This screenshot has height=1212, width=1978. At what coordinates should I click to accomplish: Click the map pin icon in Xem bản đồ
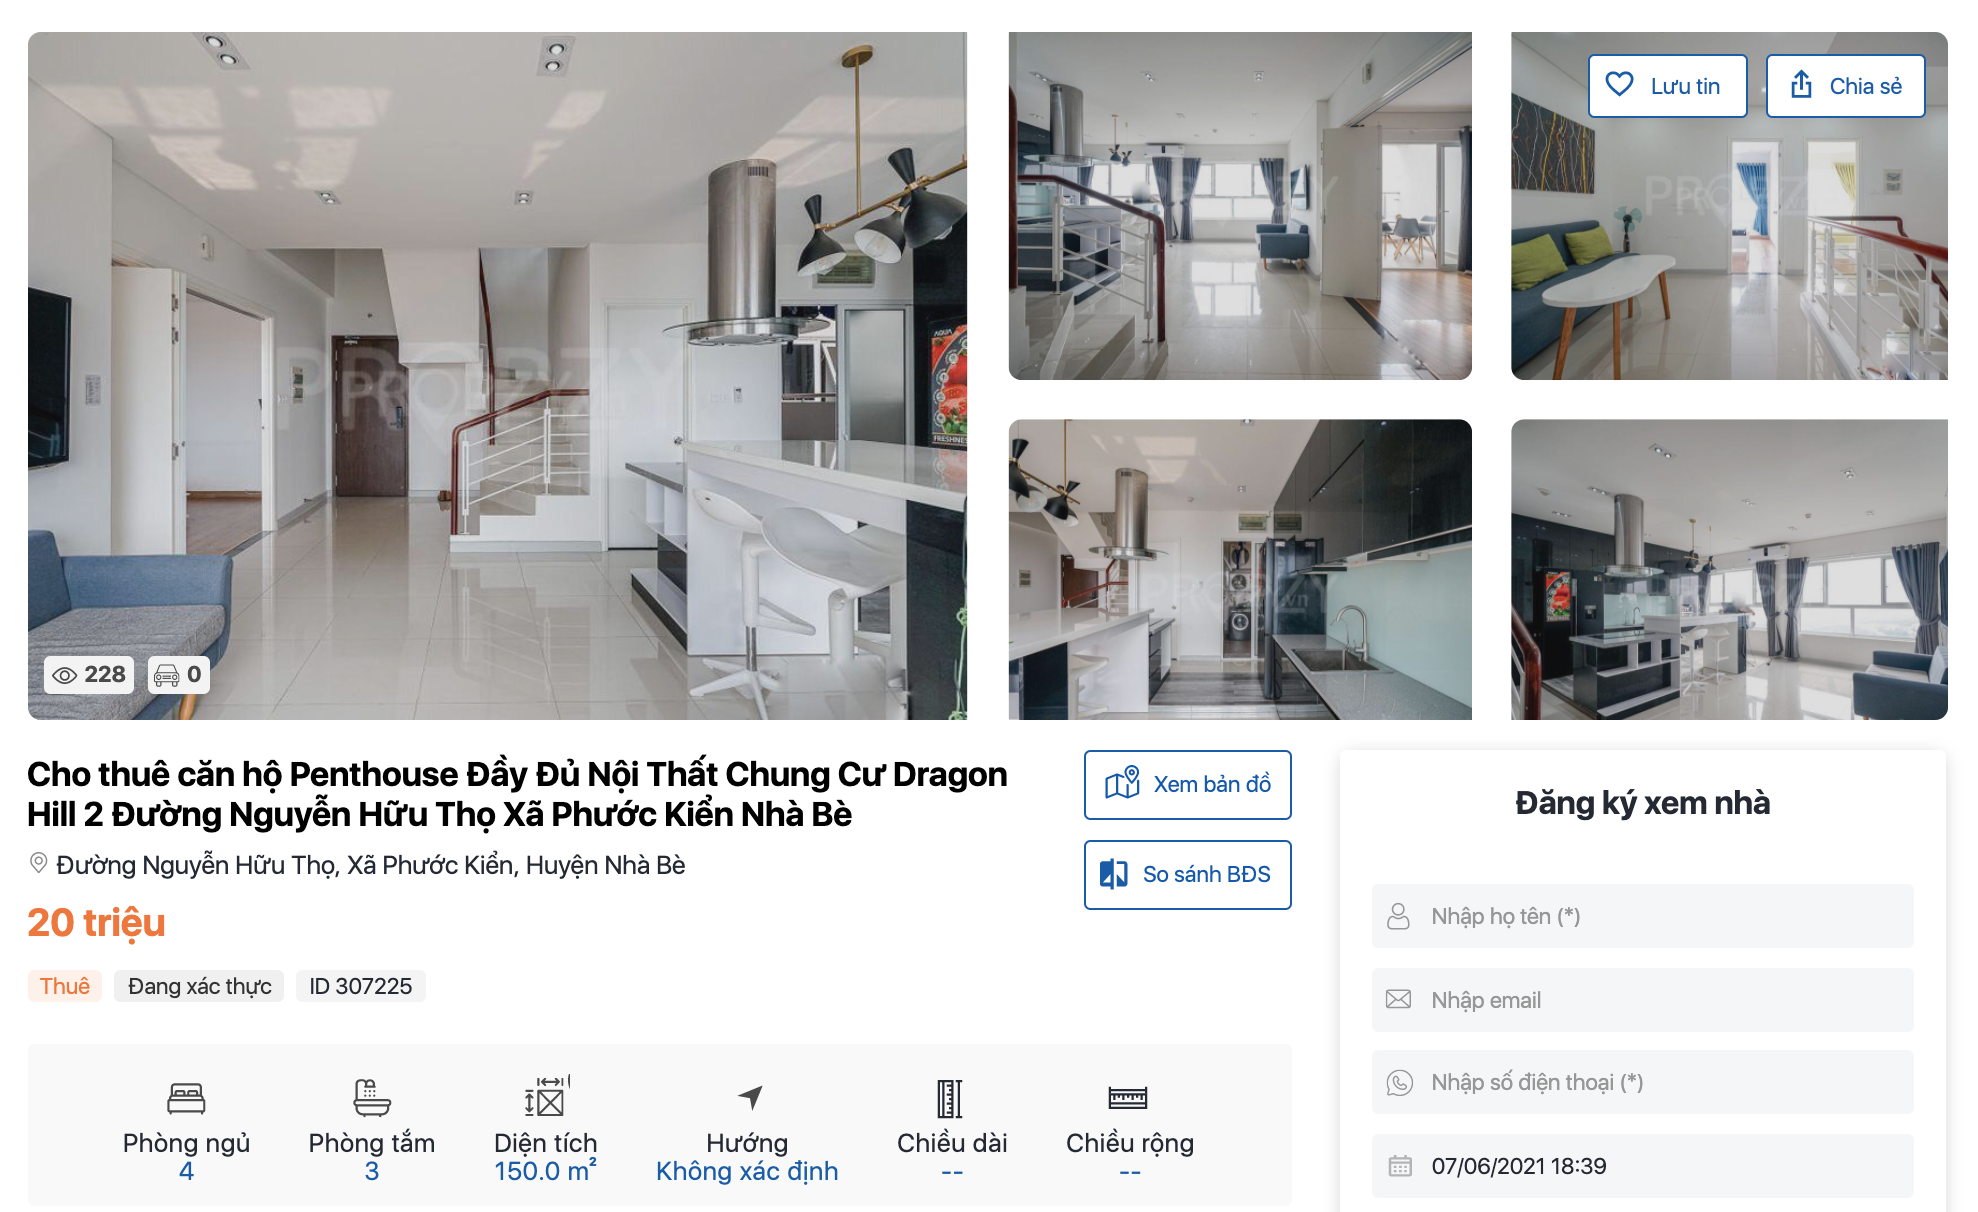tap(1122, 783)
